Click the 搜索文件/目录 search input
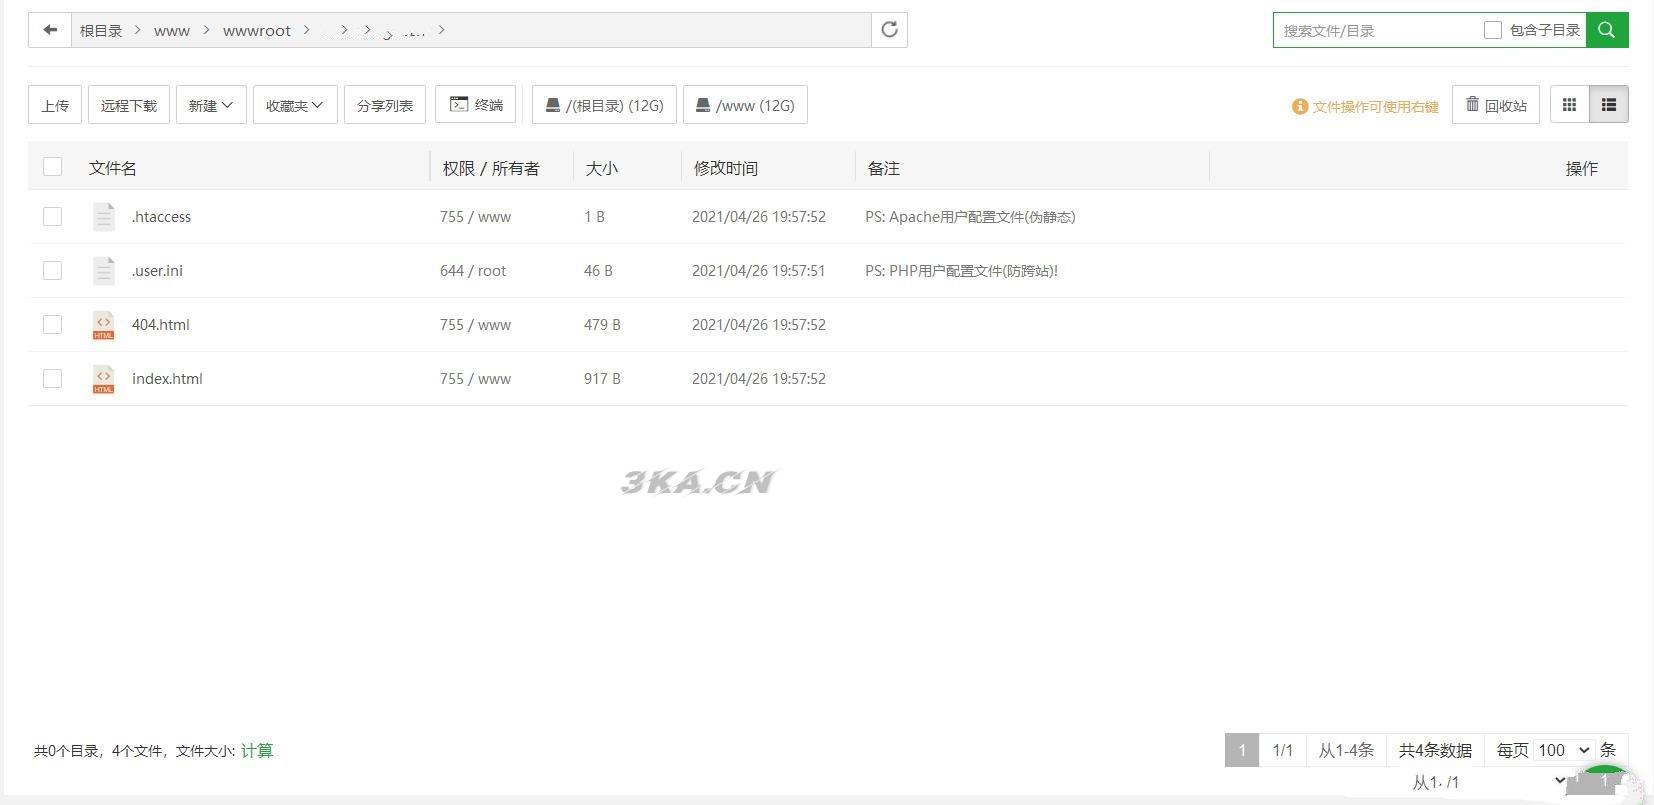This screenshot has width=1654, height=805. pyautogui.click(x=1378, y=30)
